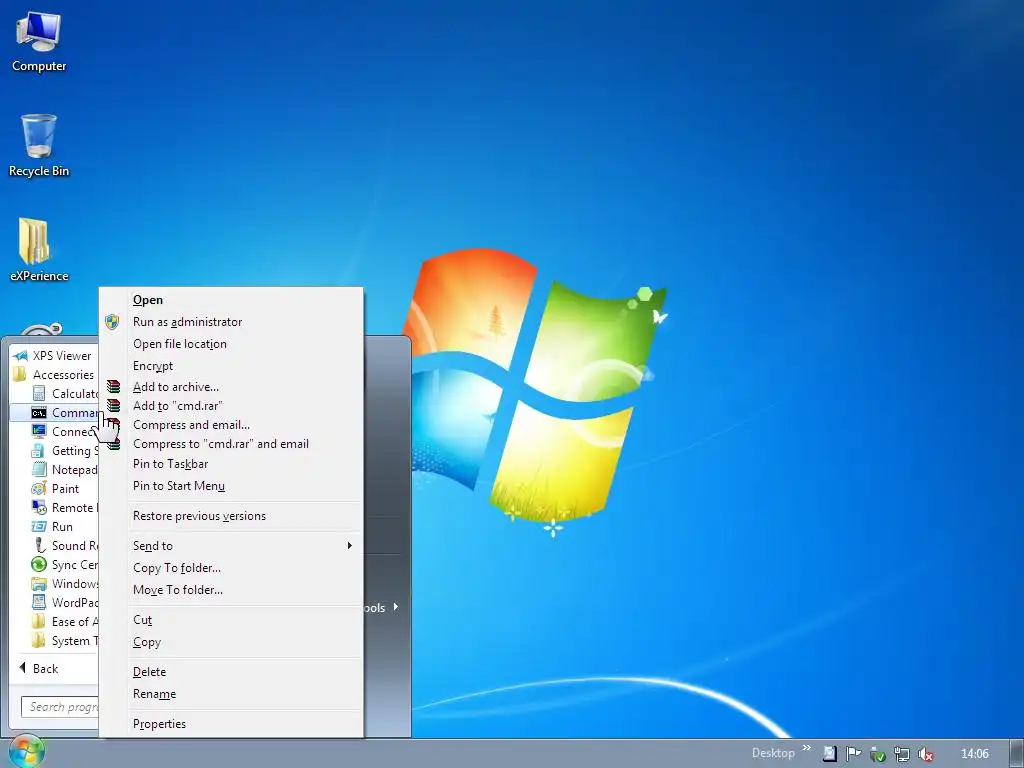Select Encrypt in the context menu

231,366
